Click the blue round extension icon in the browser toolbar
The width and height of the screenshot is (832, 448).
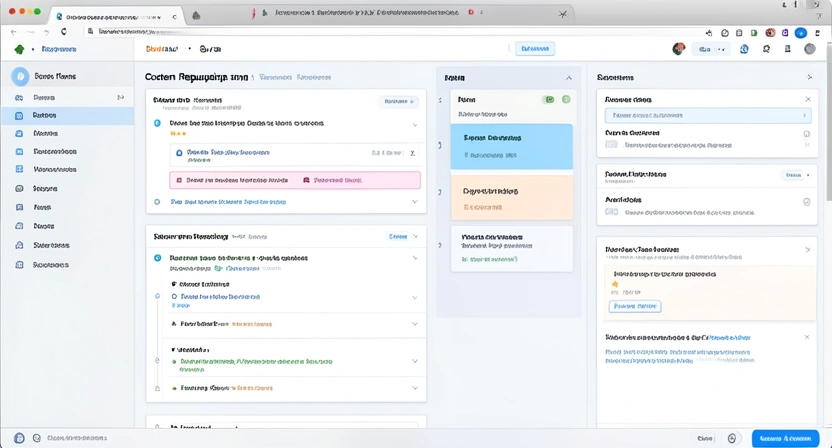801,33
